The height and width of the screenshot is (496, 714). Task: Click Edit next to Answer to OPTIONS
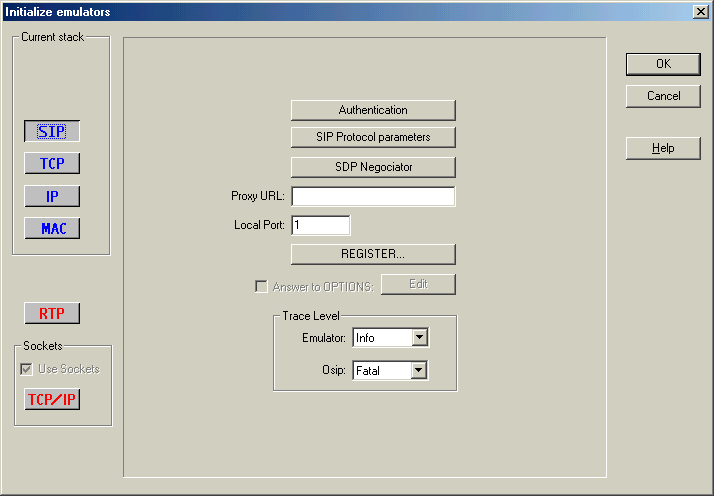click(418, 284)
